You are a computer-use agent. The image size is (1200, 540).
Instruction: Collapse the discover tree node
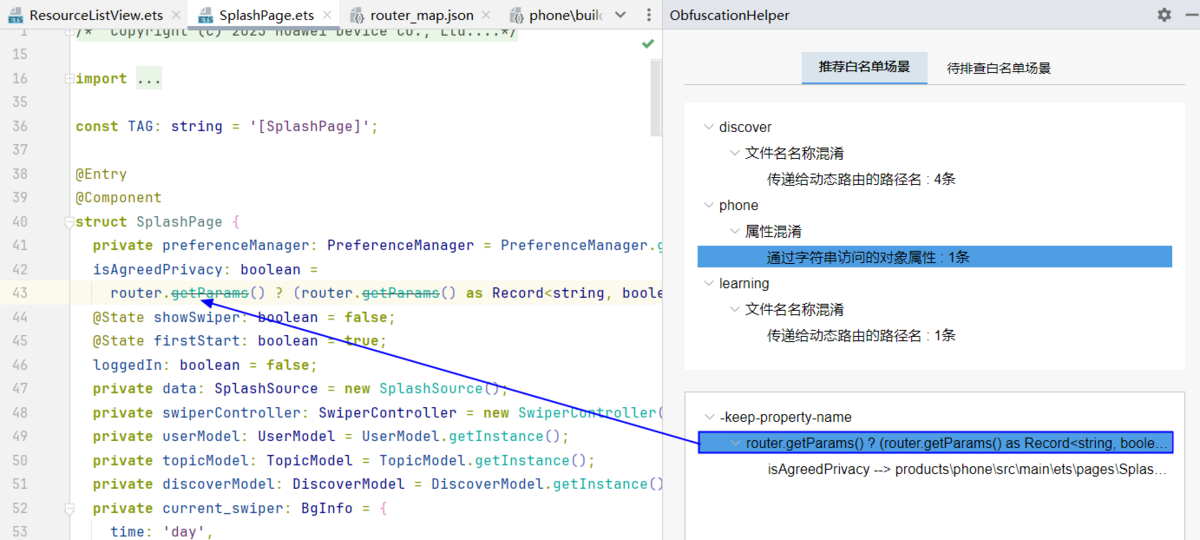pos(707,127)
